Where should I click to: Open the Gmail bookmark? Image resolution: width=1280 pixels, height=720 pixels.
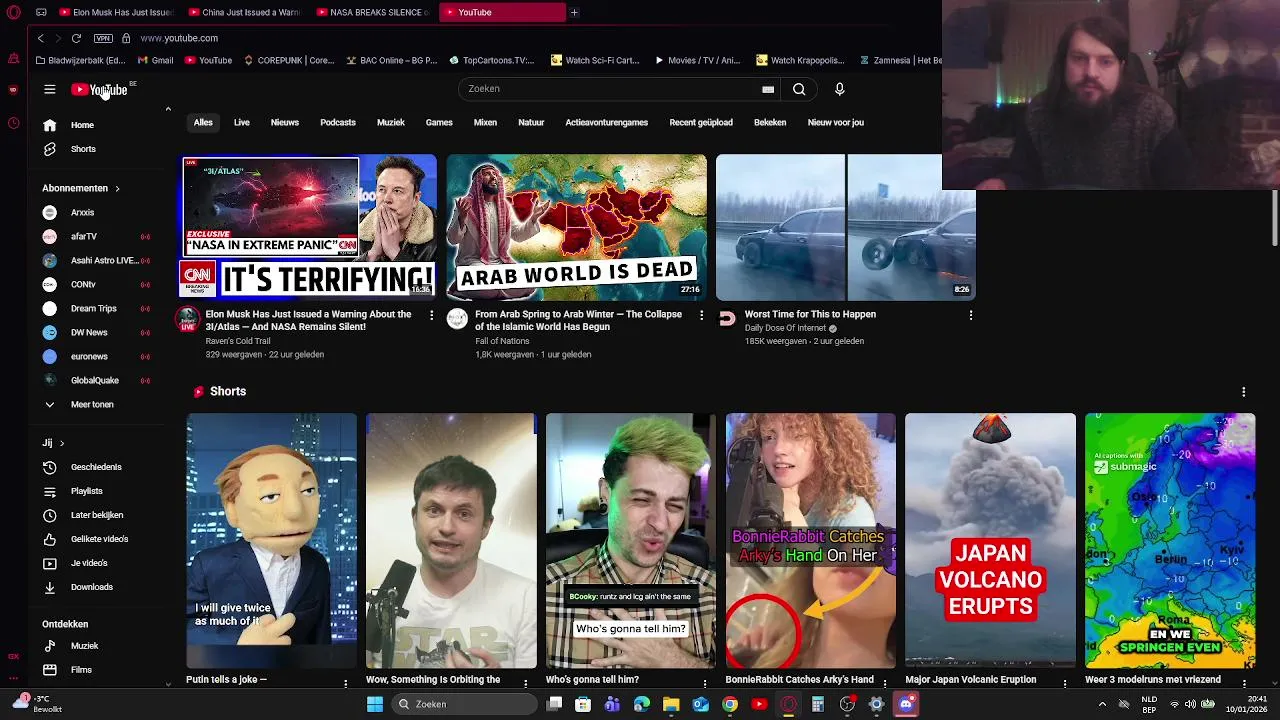155,60
